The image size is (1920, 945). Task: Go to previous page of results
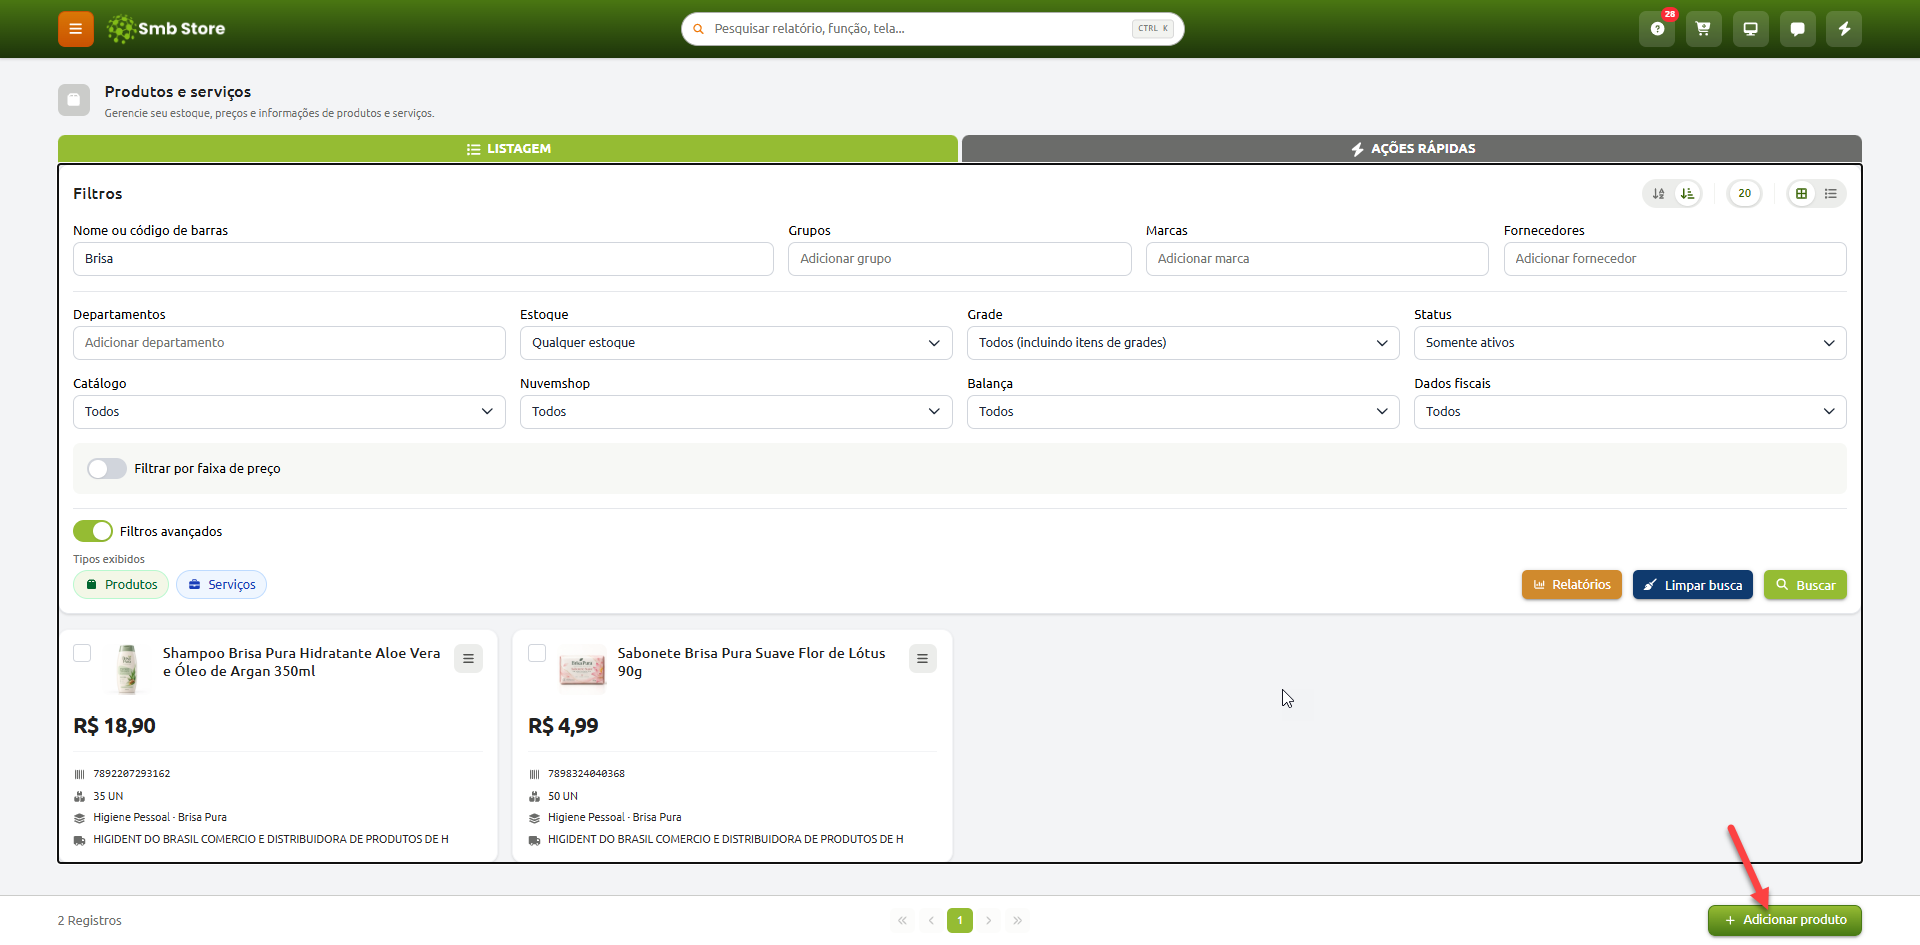point(931,921)
